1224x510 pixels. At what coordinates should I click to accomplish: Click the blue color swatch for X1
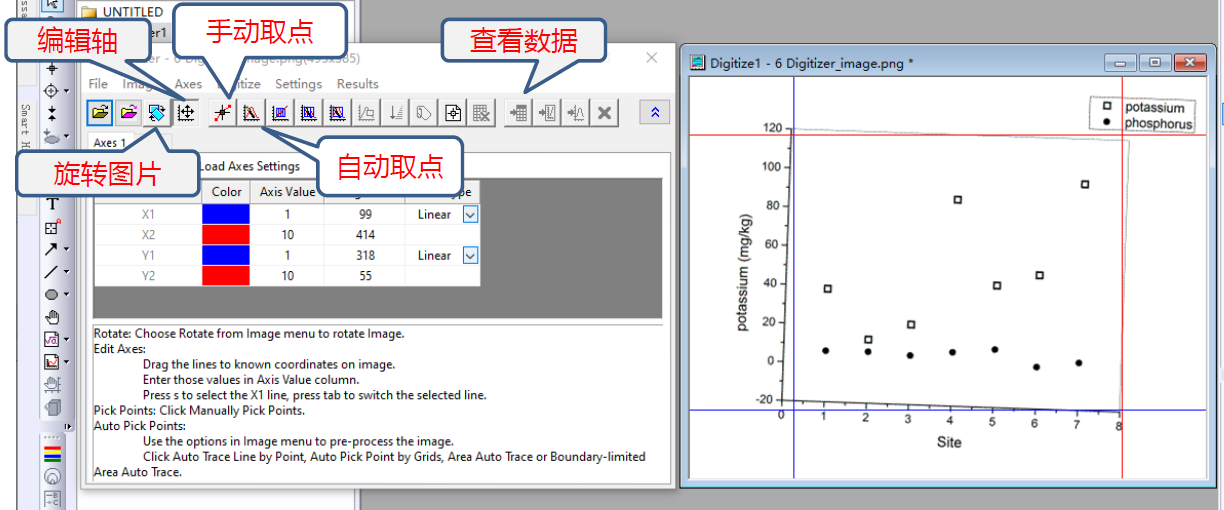227,214
